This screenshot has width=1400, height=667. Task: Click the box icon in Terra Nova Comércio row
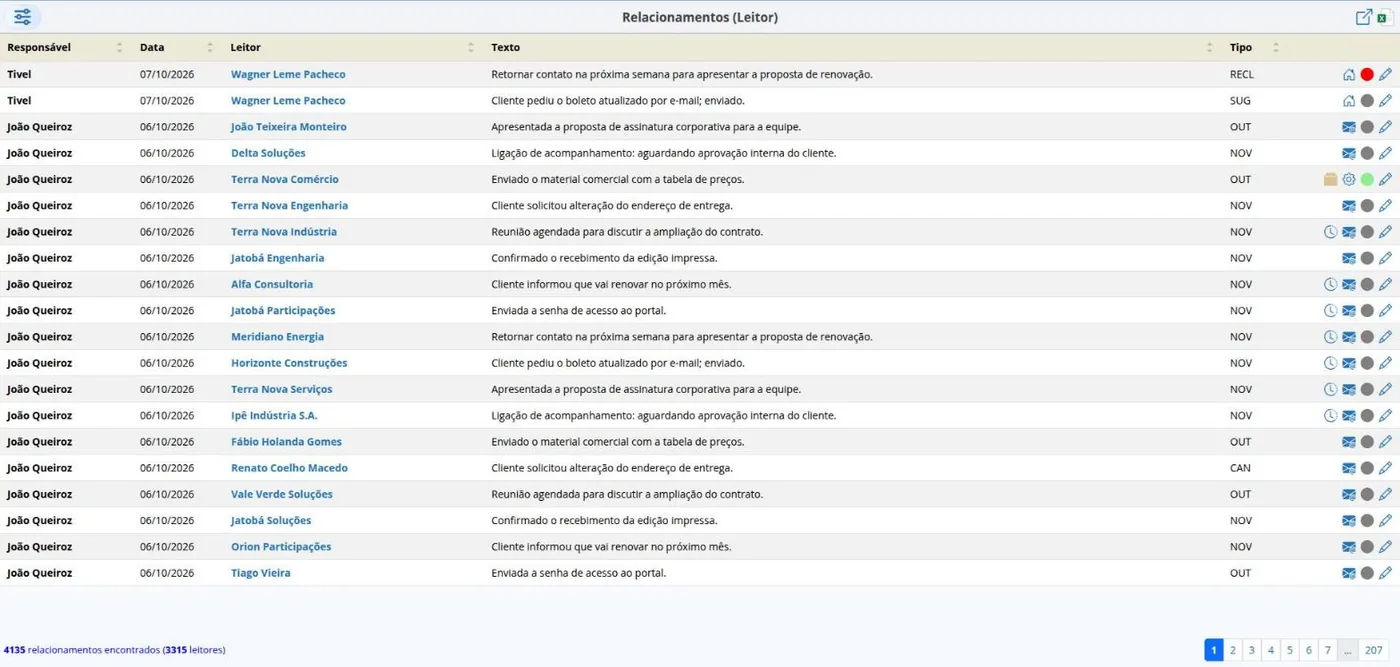[x=1331, y=179]
